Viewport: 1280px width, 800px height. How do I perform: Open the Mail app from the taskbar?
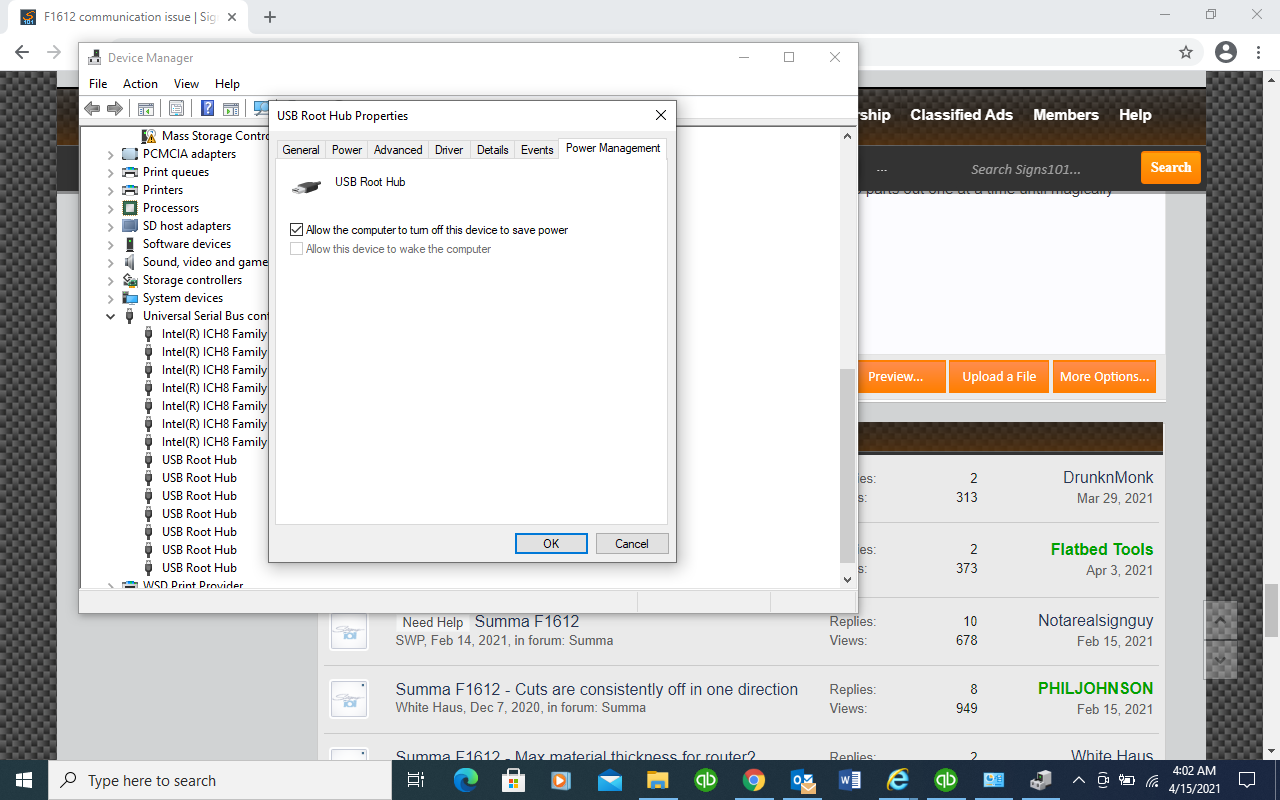click(x=609, y=780)
